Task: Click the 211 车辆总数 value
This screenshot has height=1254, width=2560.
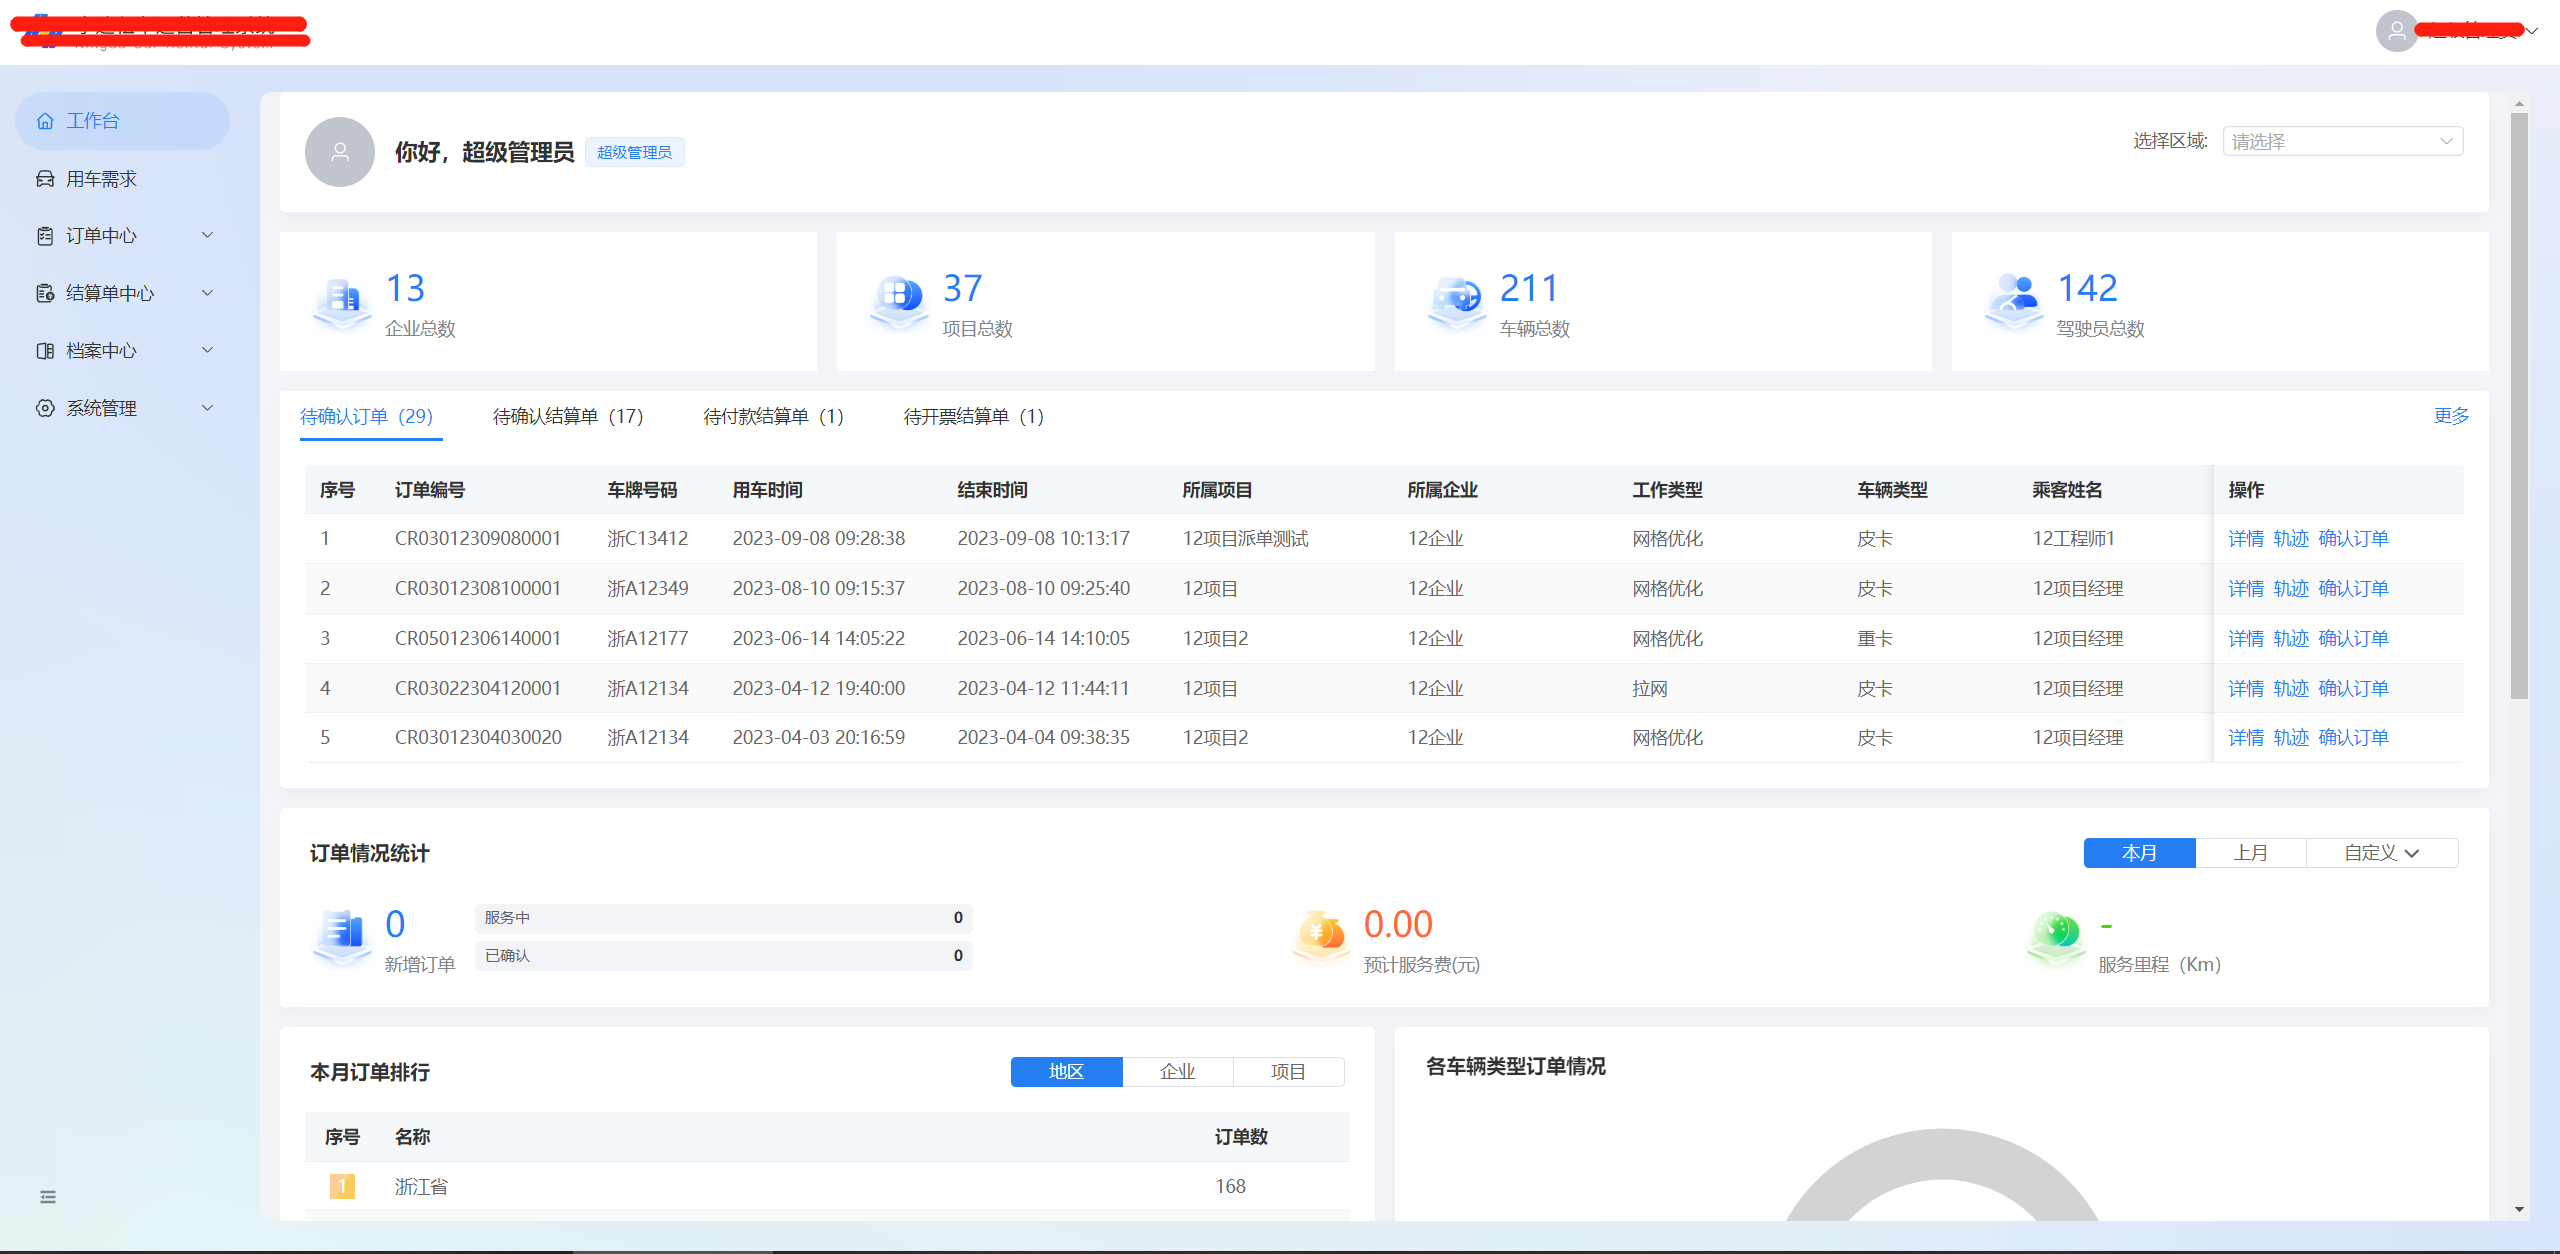Action: pos(1529,289)
